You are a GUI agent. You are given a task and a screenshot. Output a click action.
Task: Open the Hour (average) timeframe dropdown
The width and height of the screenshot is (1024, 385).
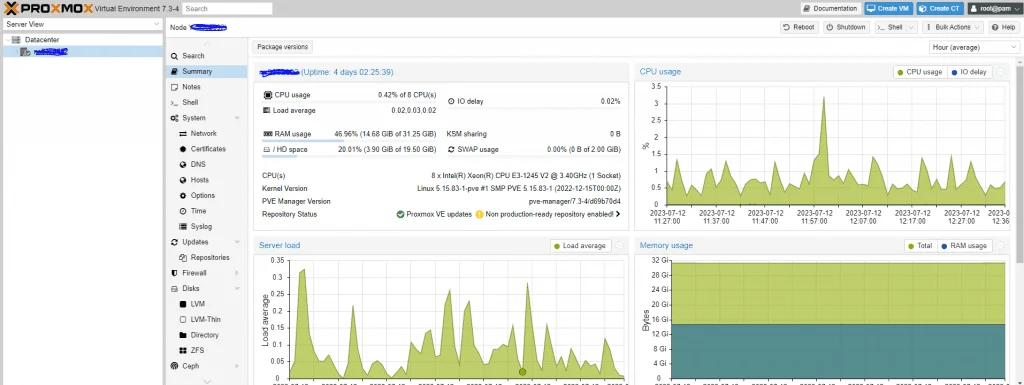click(973, 48)
